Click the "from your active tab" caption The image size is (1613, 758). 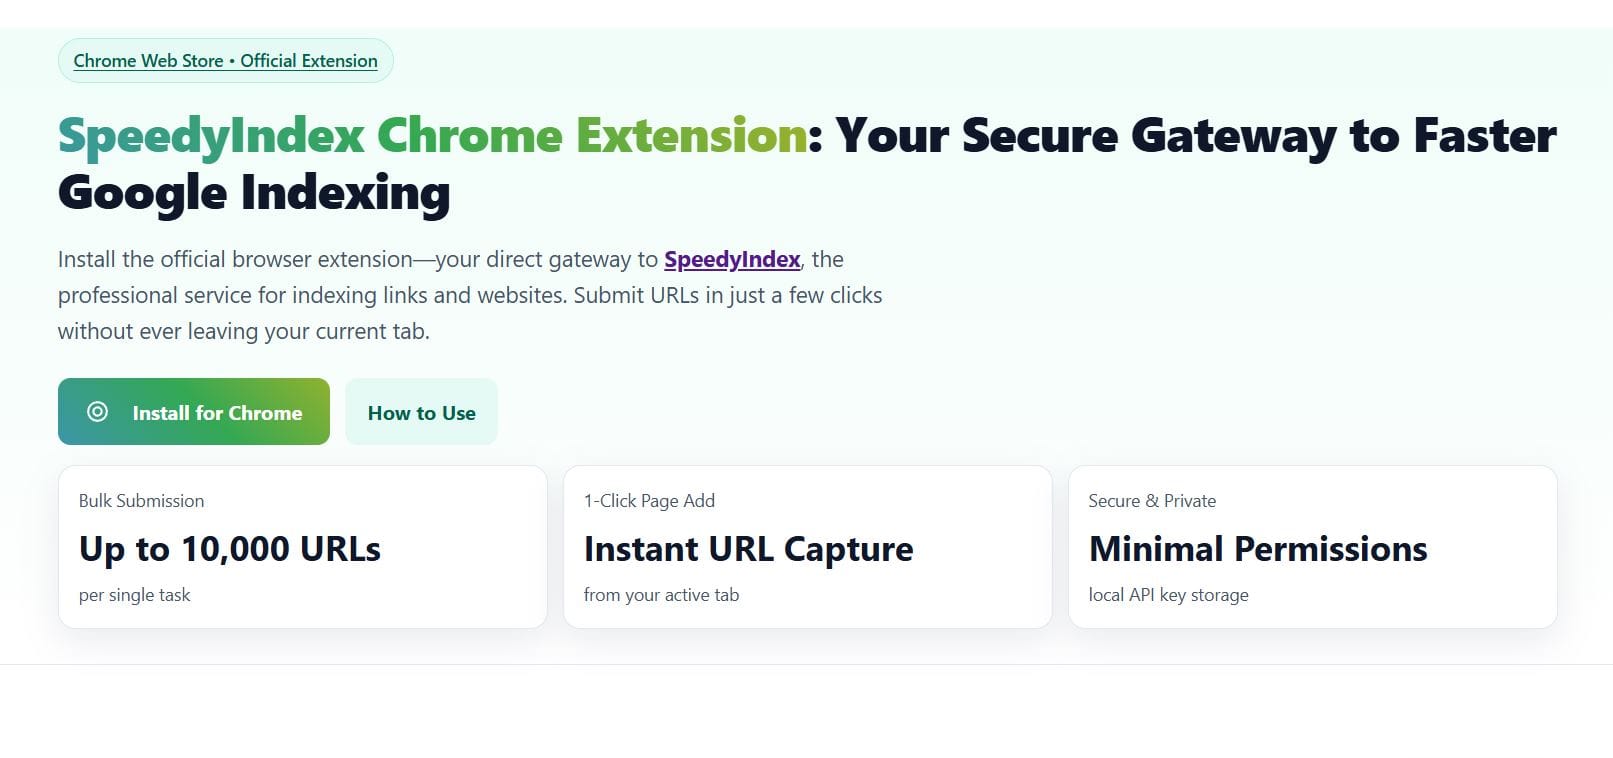point(661,595)
